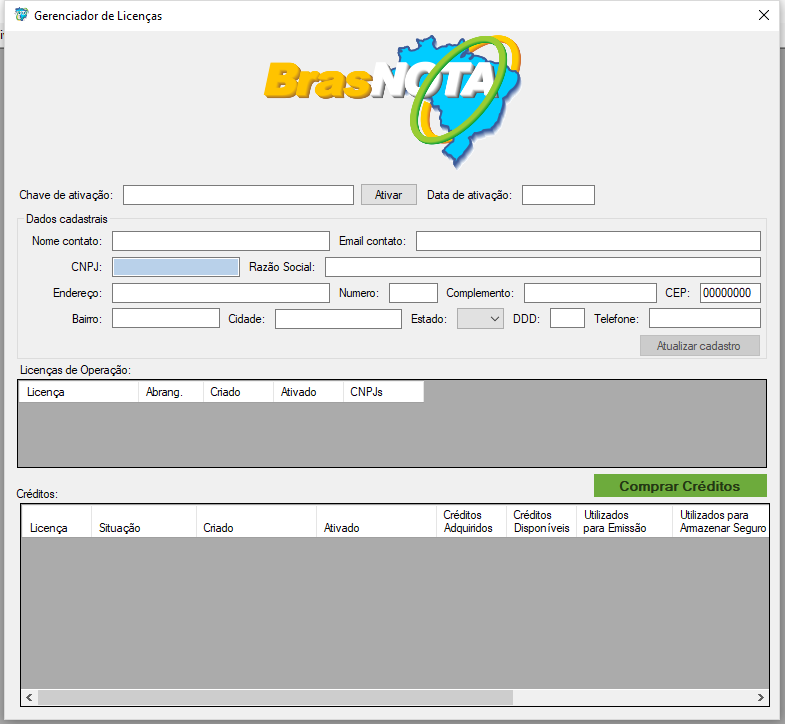Click the Gerenciador de Licenças title bar icon
785x724 pixels.
point(22,15)
